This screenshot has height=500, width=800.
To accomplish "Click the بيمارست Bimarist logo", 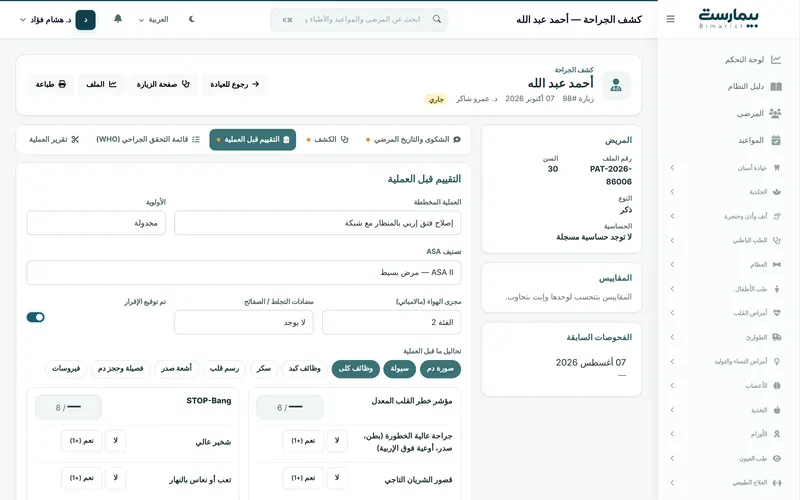I will 729,18.
